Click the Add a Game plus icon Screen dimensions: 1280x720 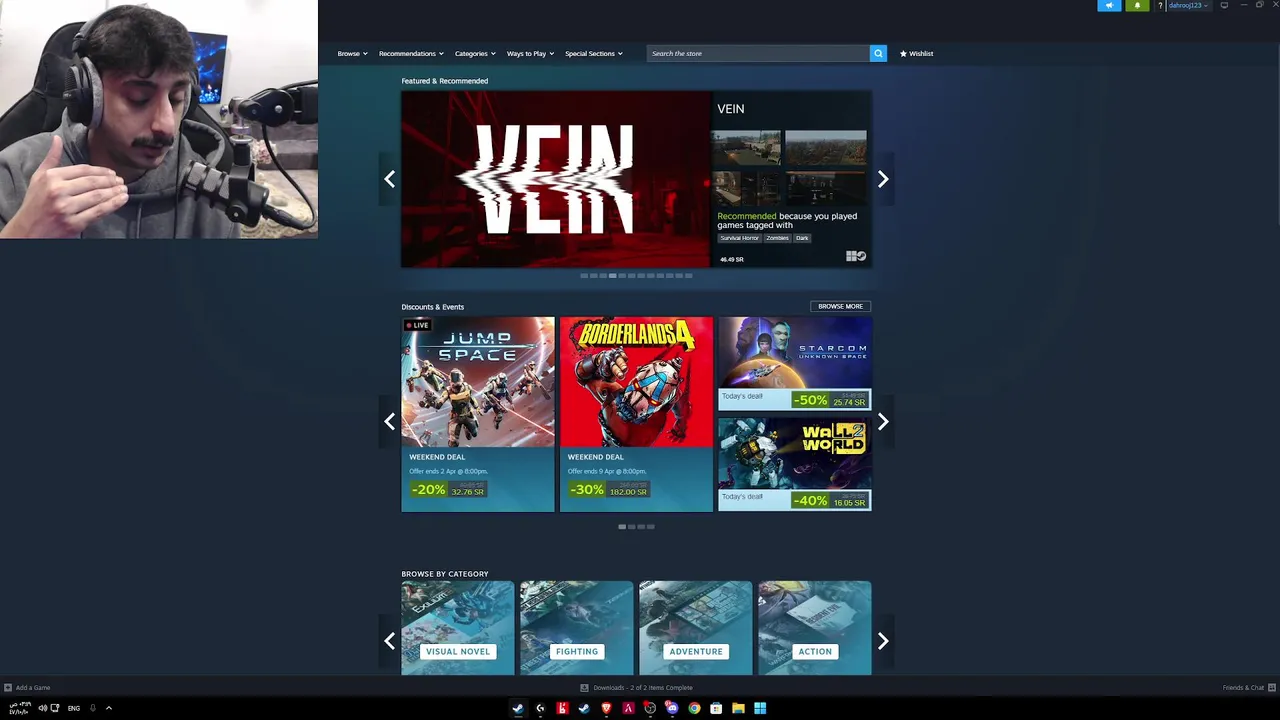coord(7,687)
